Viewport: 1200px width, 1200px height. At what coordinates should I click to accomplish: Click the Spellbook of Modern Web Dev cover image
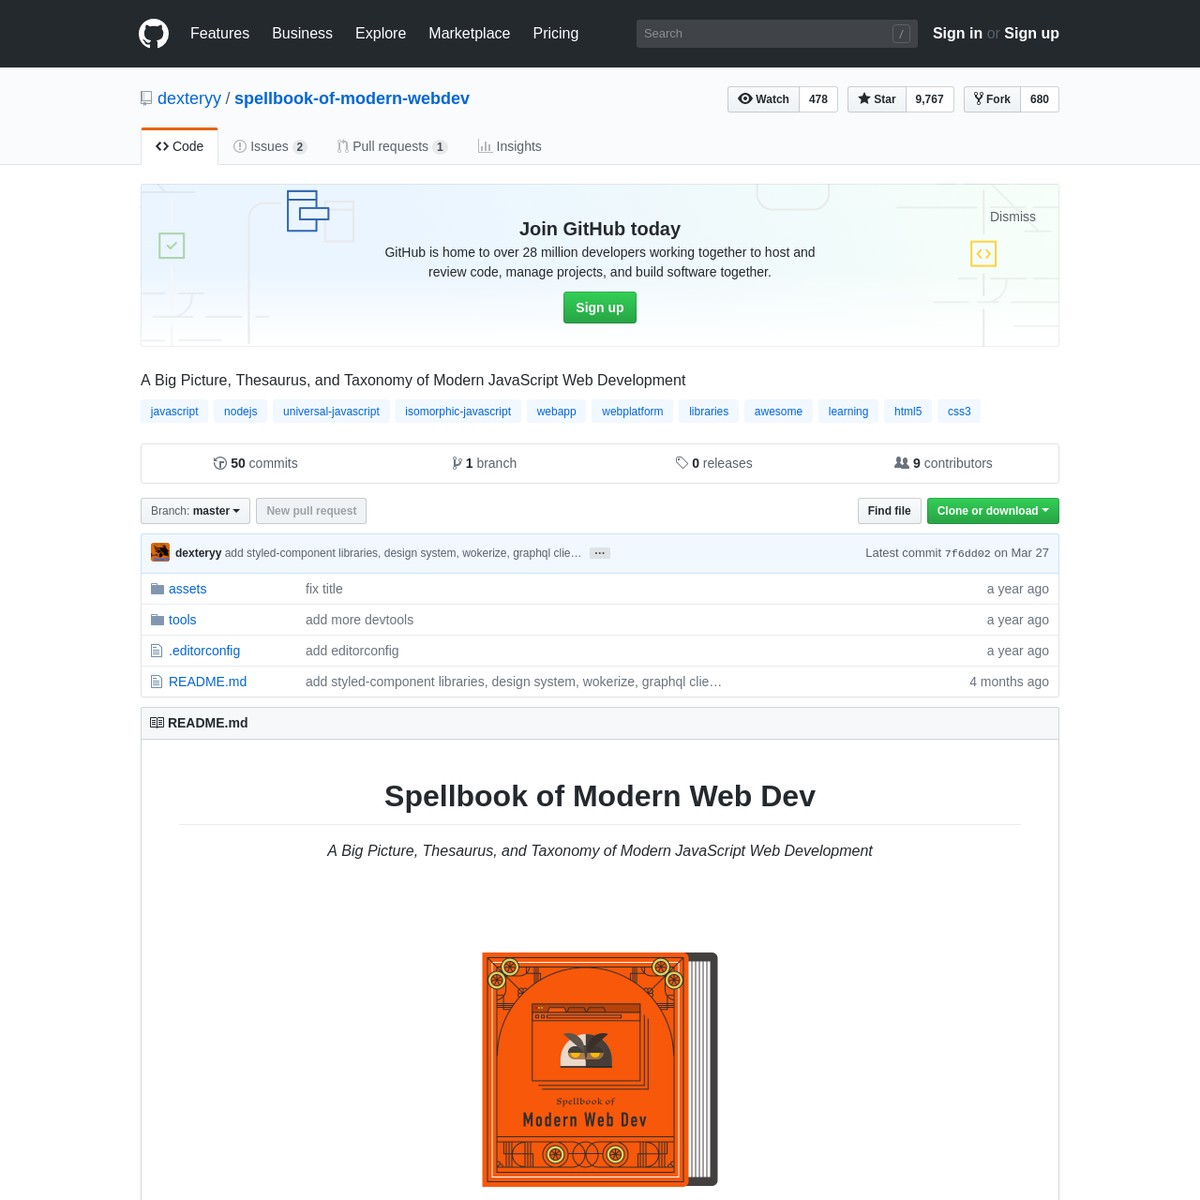pyautogui.click(x=600, y=1069)
